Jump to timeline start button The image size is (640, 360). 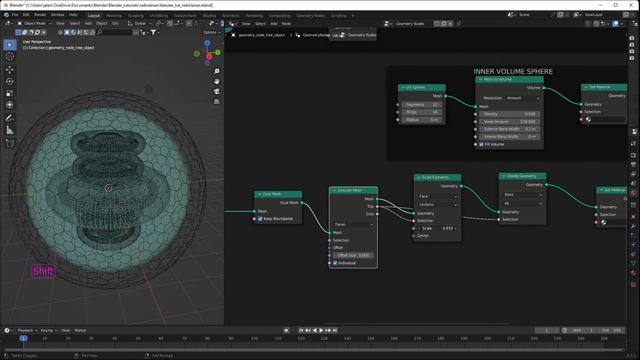pyautogui.click(x=301, y=330)
